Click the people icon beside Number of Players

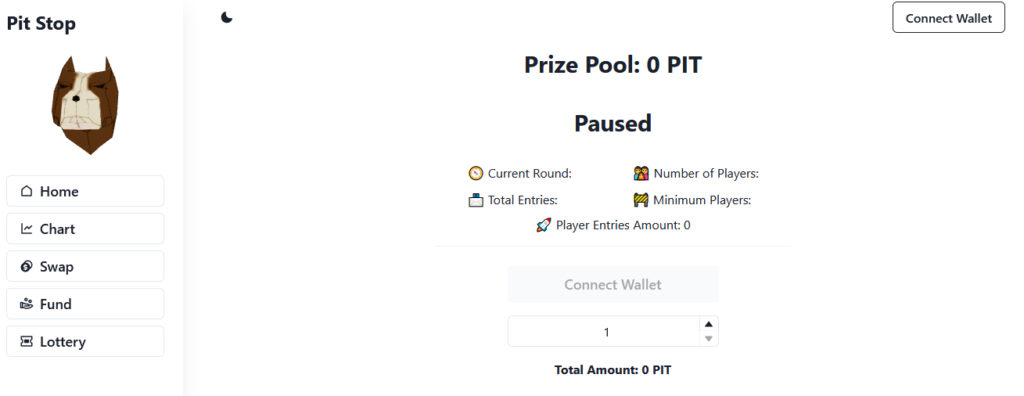[x=641, y=173]
